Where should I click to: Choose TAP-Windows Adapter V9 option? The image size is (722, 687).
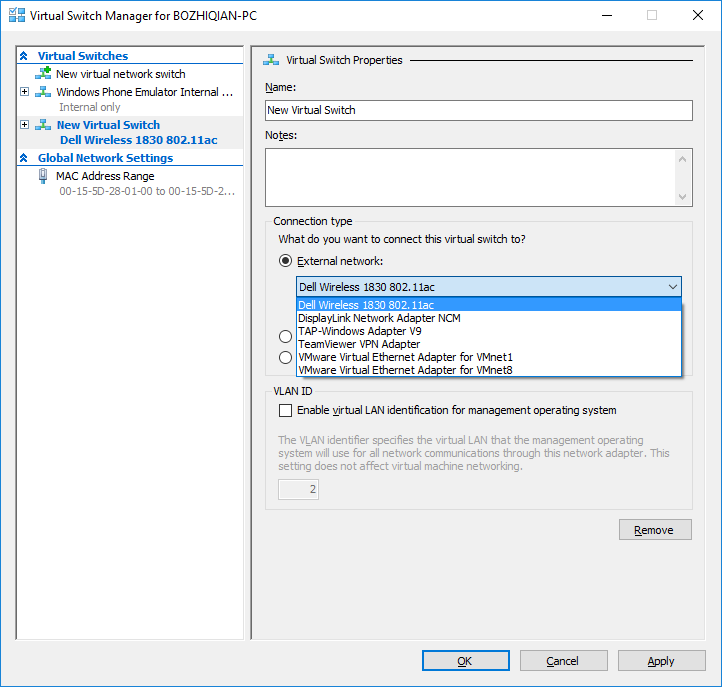489,331
